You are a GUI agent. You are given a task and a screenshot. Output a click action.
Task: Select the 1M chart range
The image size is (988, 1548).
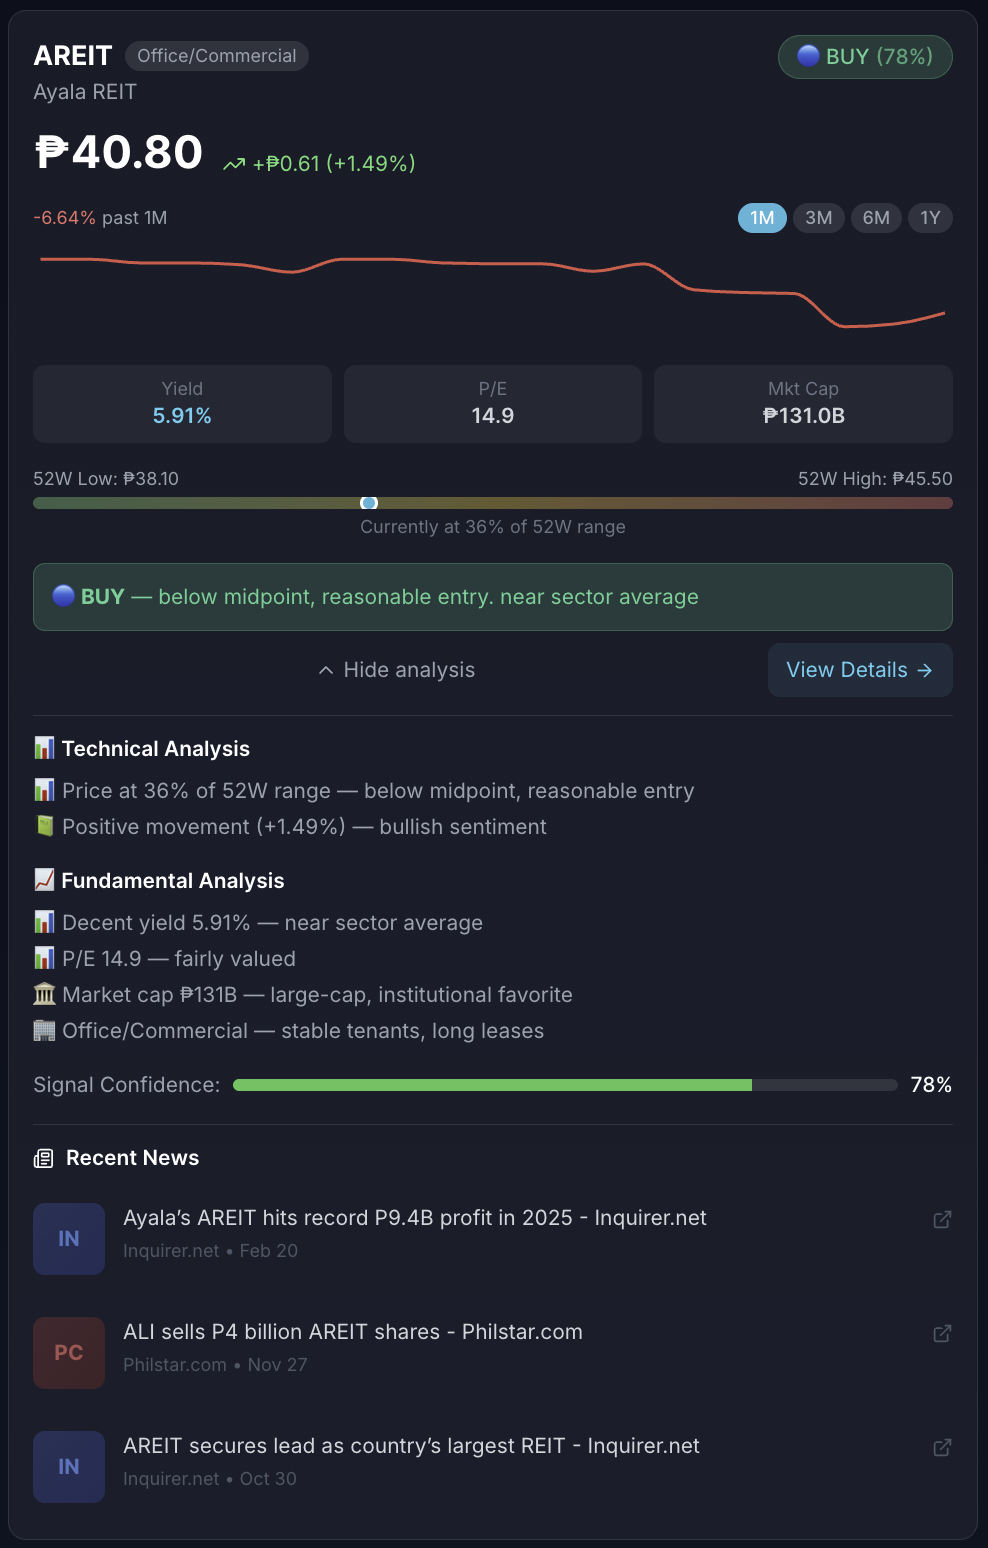pos(762,218)
